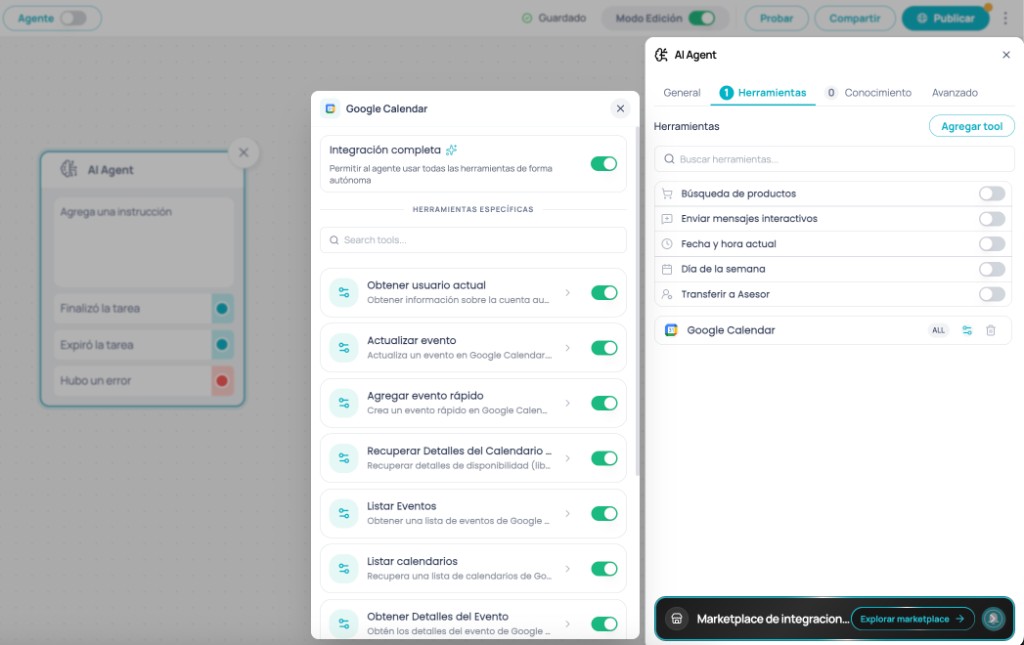Click the settings icon for Actualizar evento

(x=344, y=348)
